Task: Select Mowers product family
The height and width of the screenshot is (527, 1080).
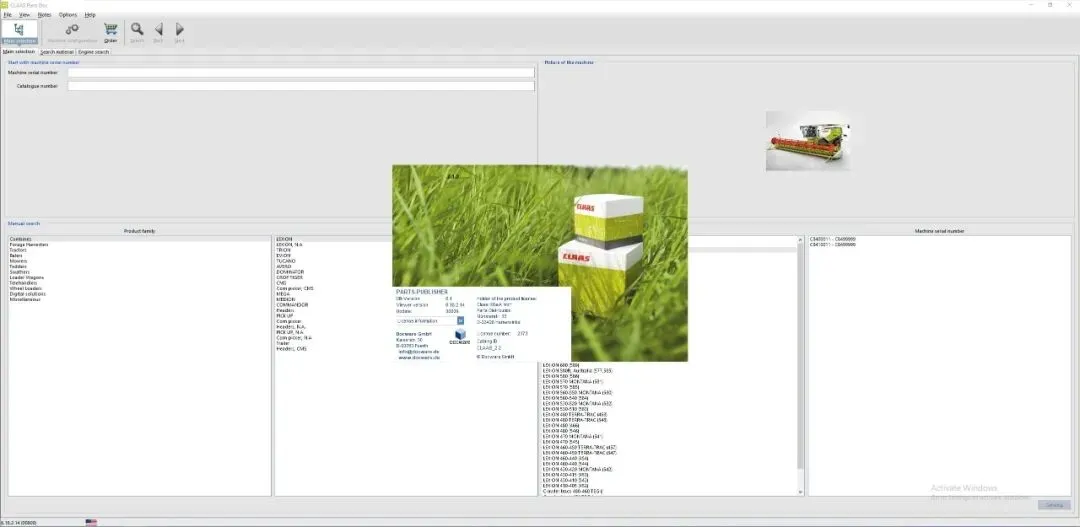Action: coord(140,261)
